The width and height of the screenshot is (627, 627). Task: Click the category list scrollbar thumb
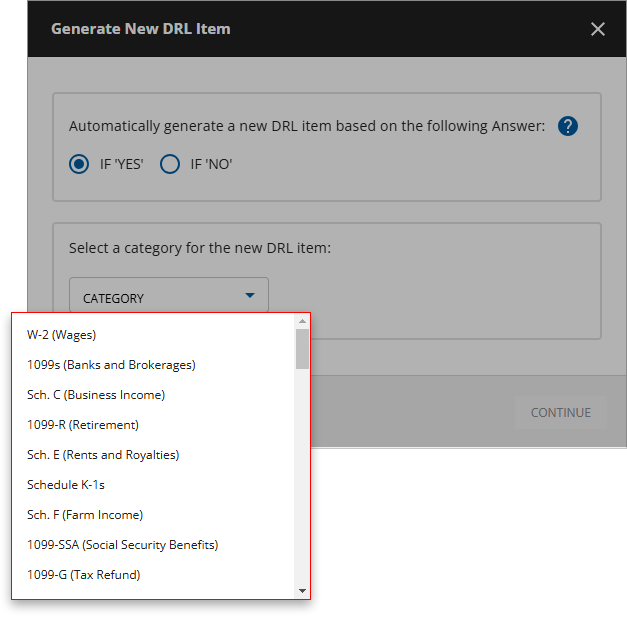click(x=302, y=350)
